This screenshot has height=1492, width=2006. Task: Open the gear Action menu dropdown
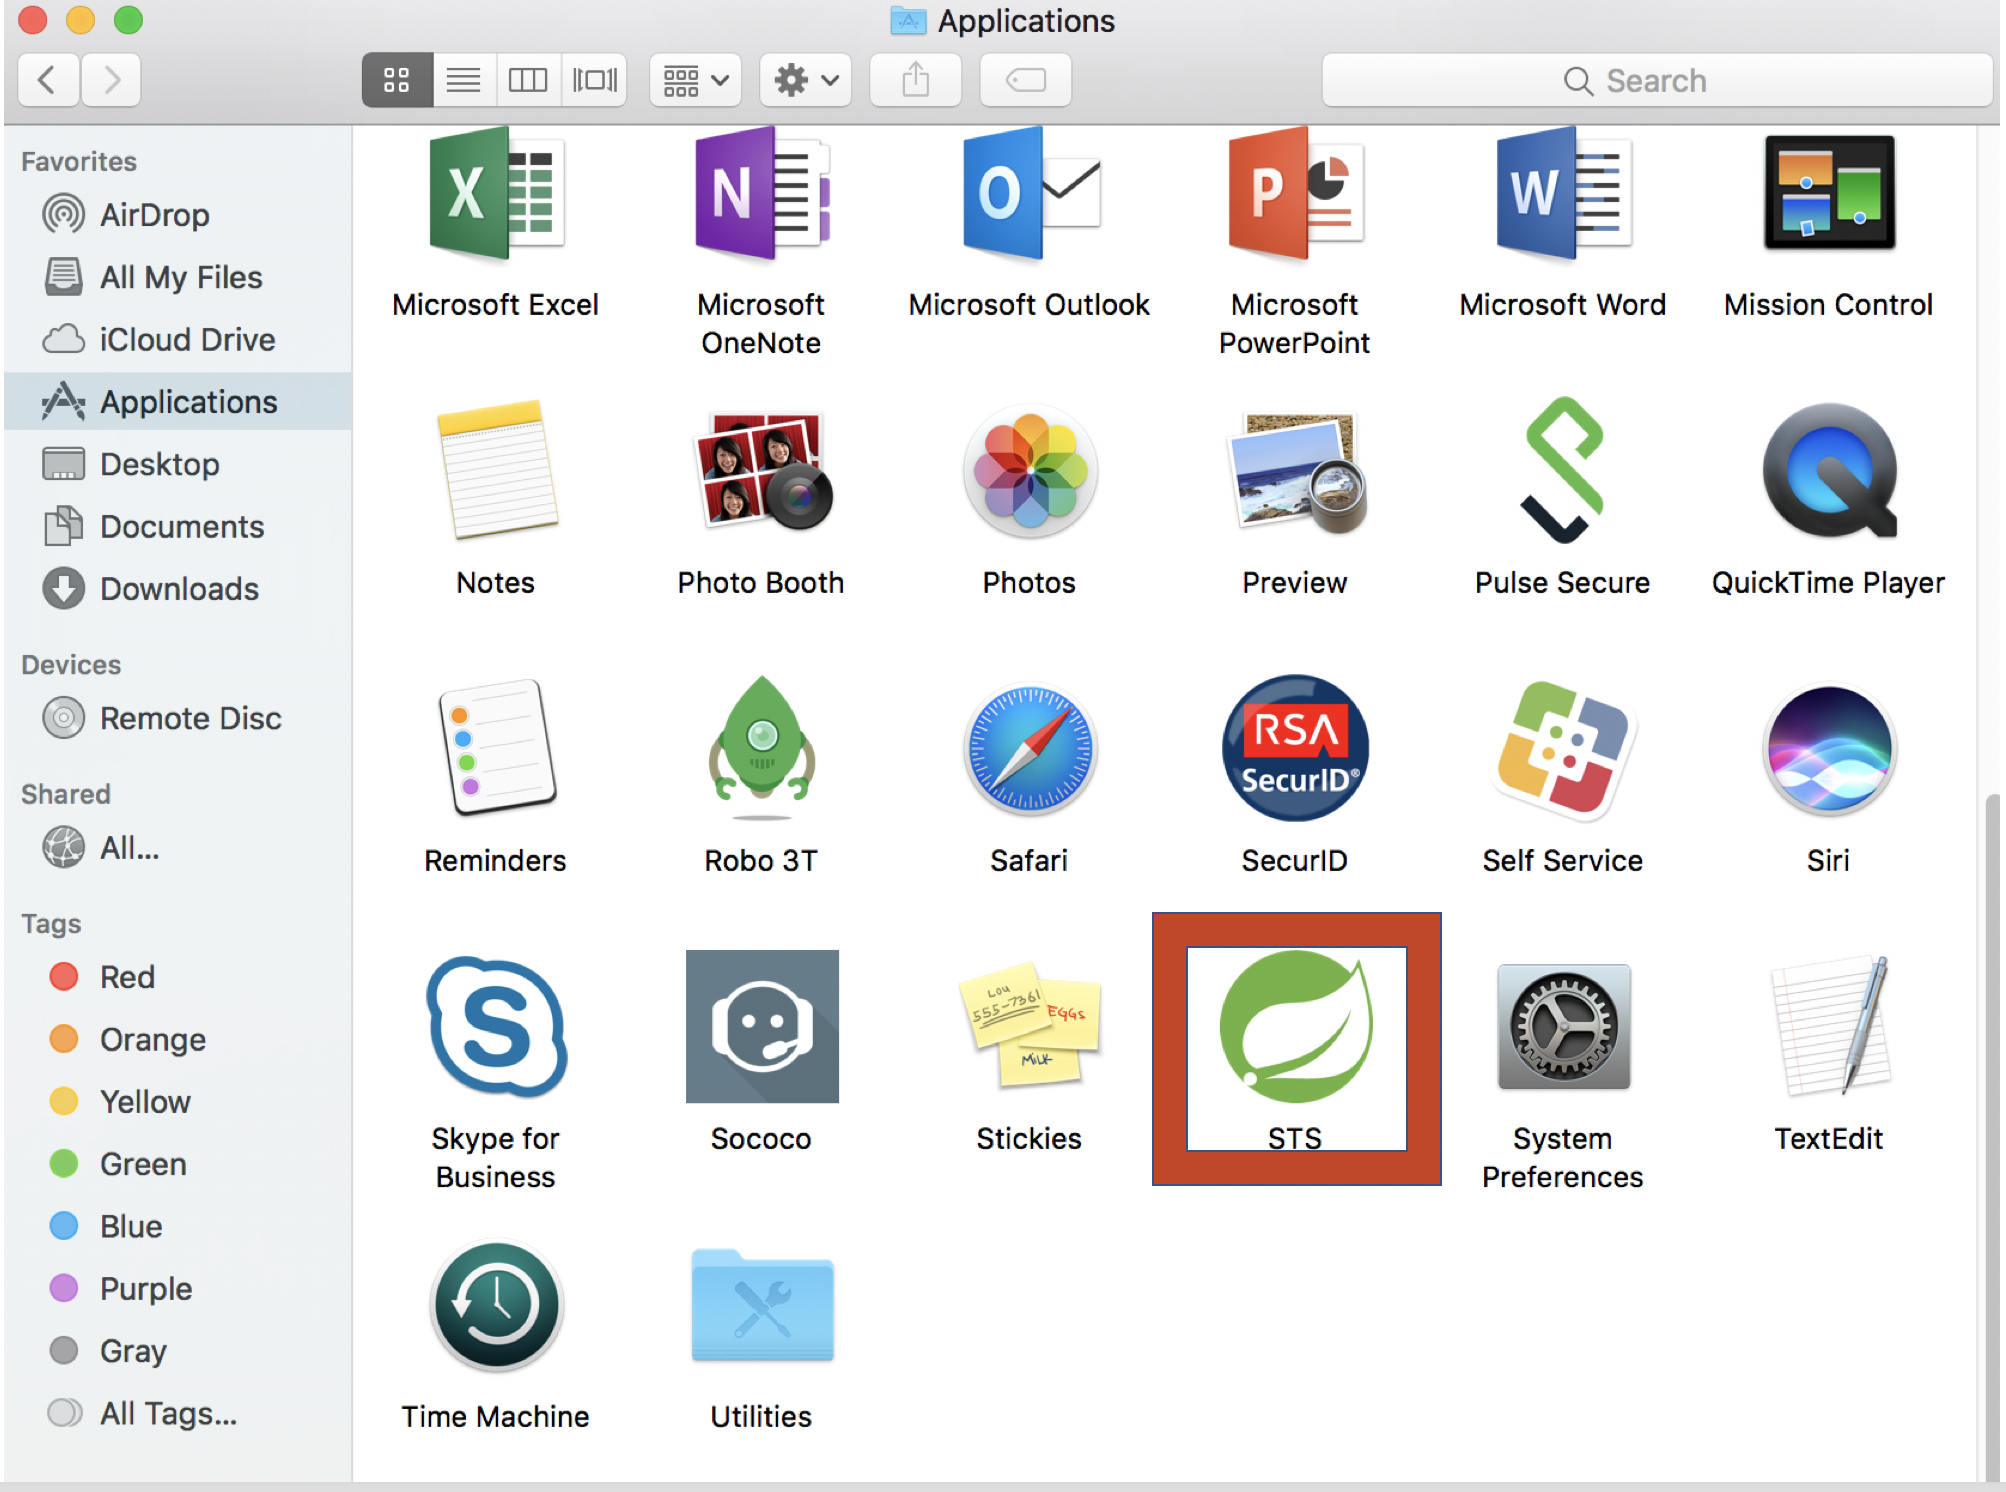[806, 80]
